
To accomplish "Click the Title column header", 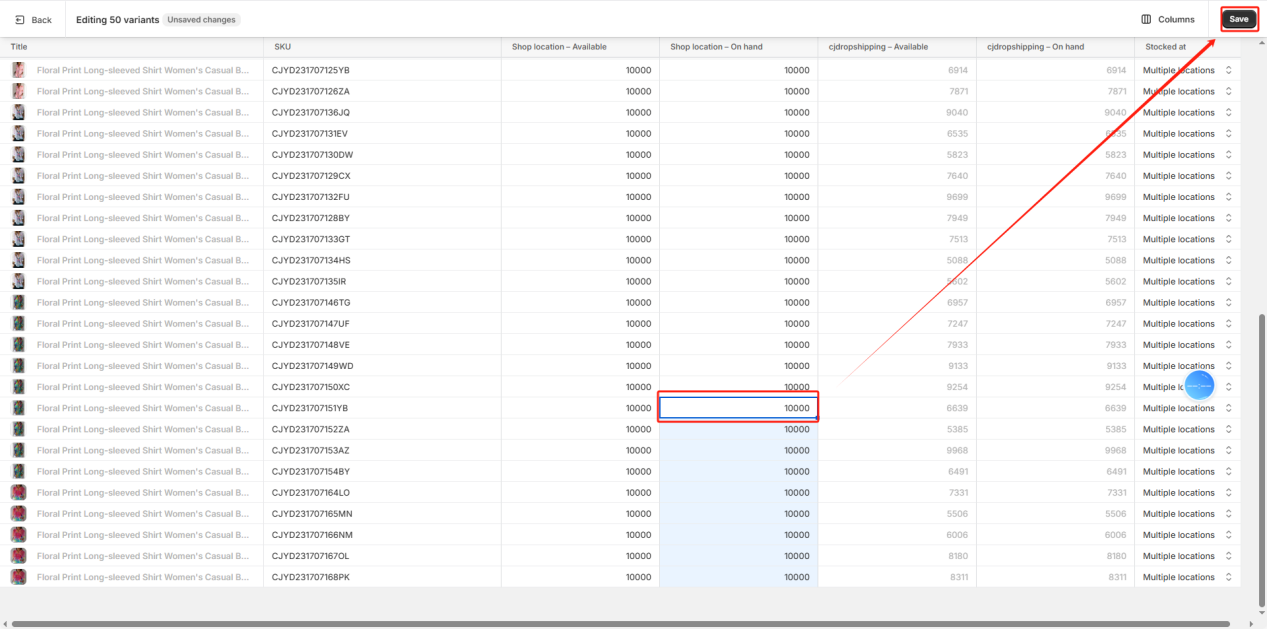I will point(19,47).
